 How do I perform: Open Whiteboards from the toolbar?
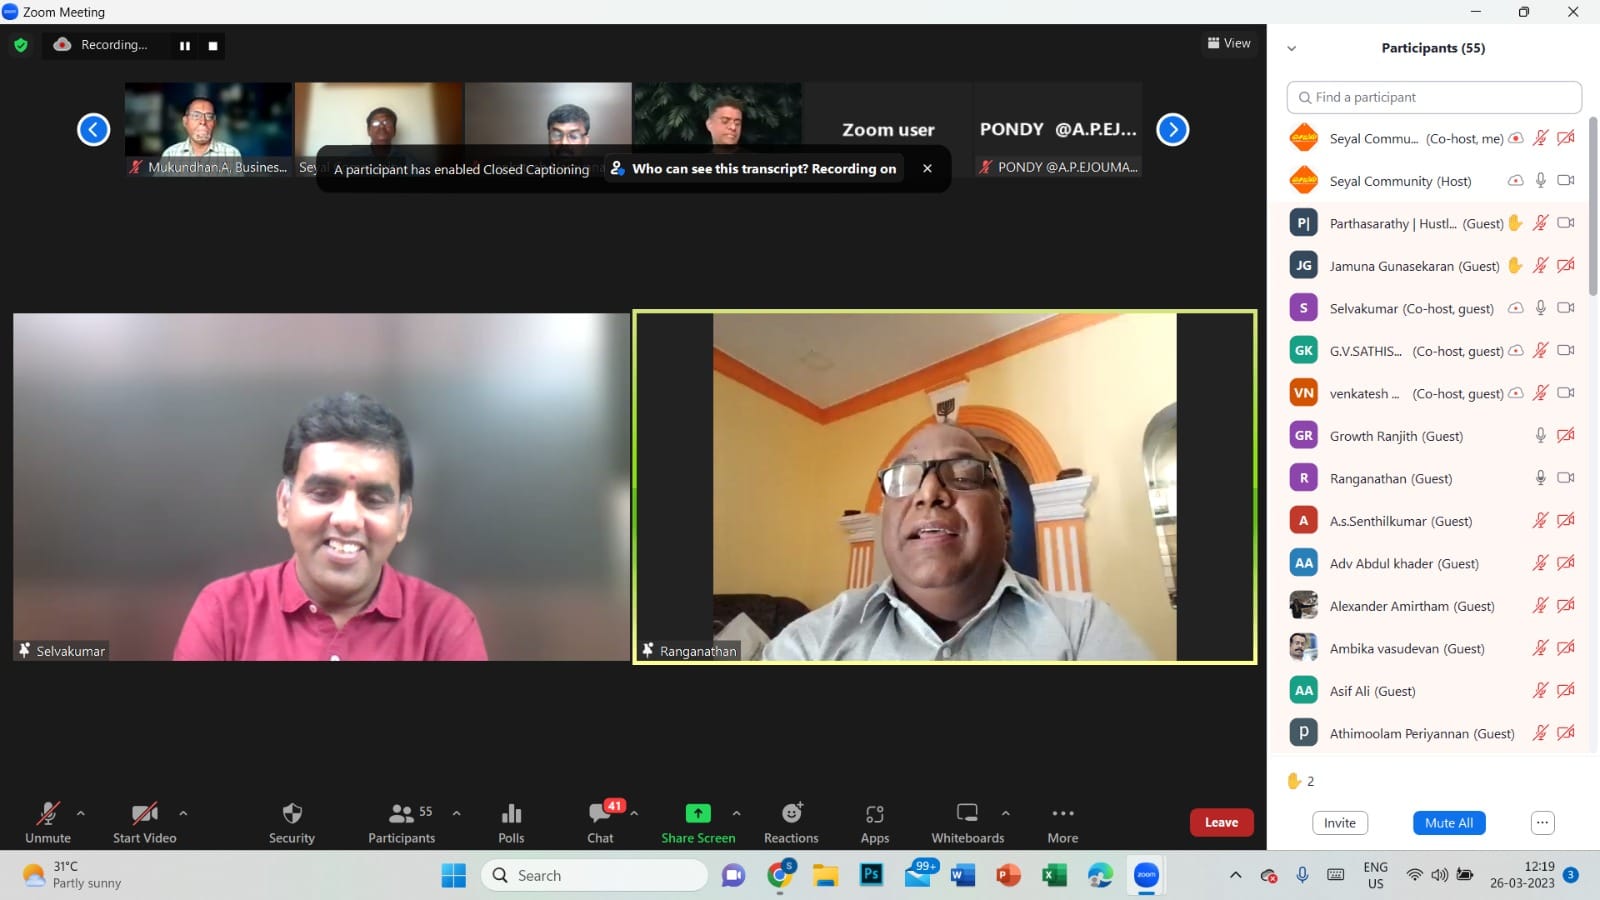pos(967,814)
